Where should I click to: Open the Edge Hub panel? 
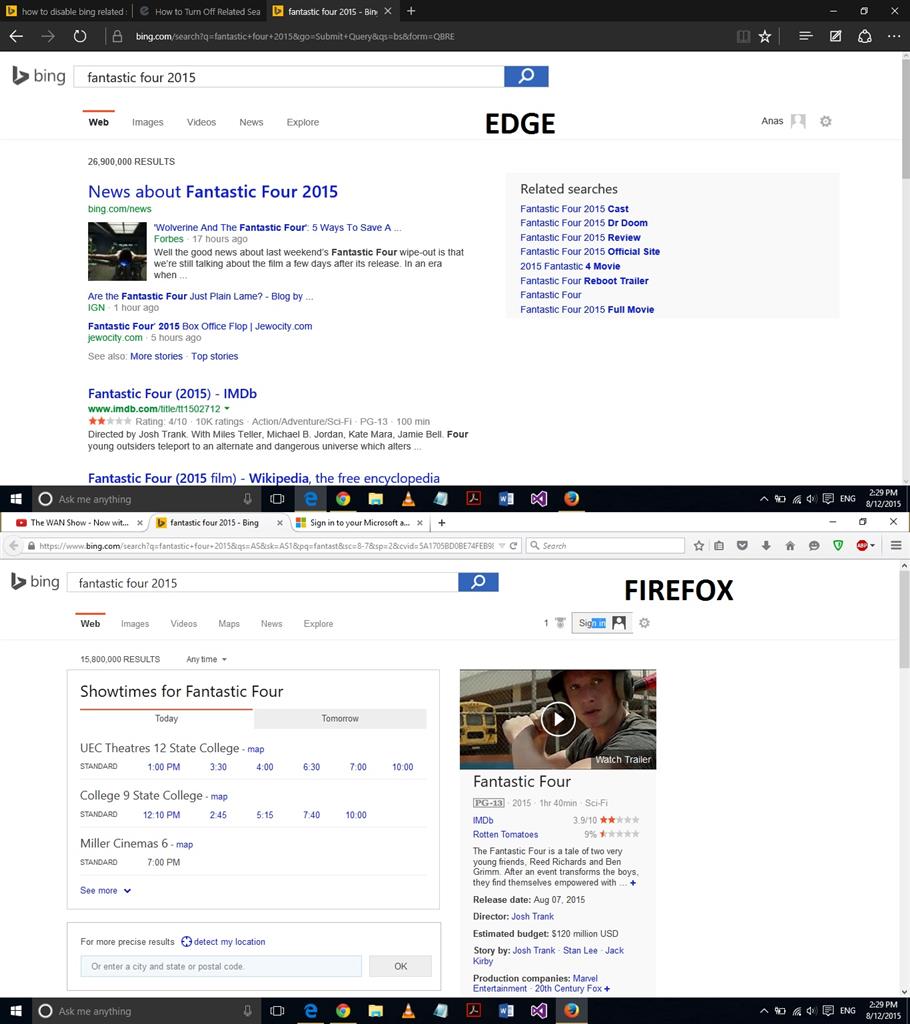pyautogui.click(x=805, y=36)
